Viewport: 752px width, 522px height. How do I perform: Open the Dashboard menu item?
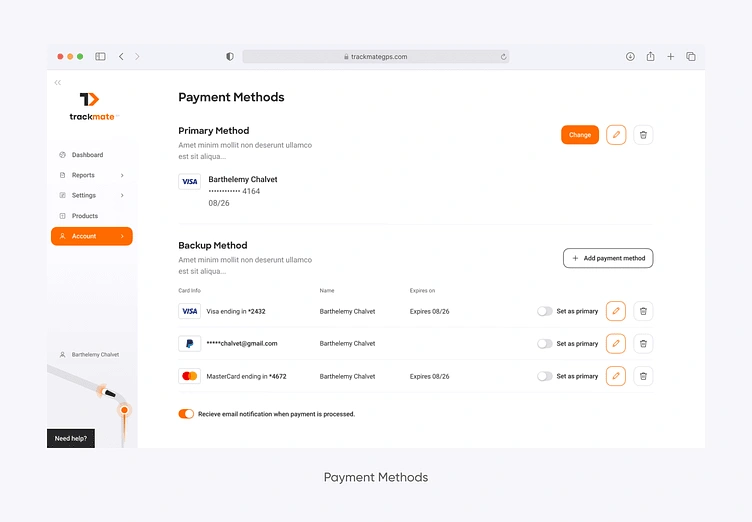[x=87, y=155]
